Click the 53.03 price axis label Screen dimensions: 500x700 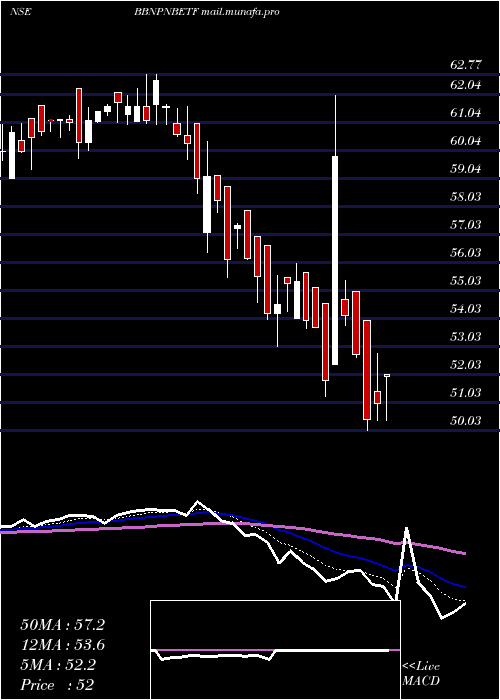(466, 336)
